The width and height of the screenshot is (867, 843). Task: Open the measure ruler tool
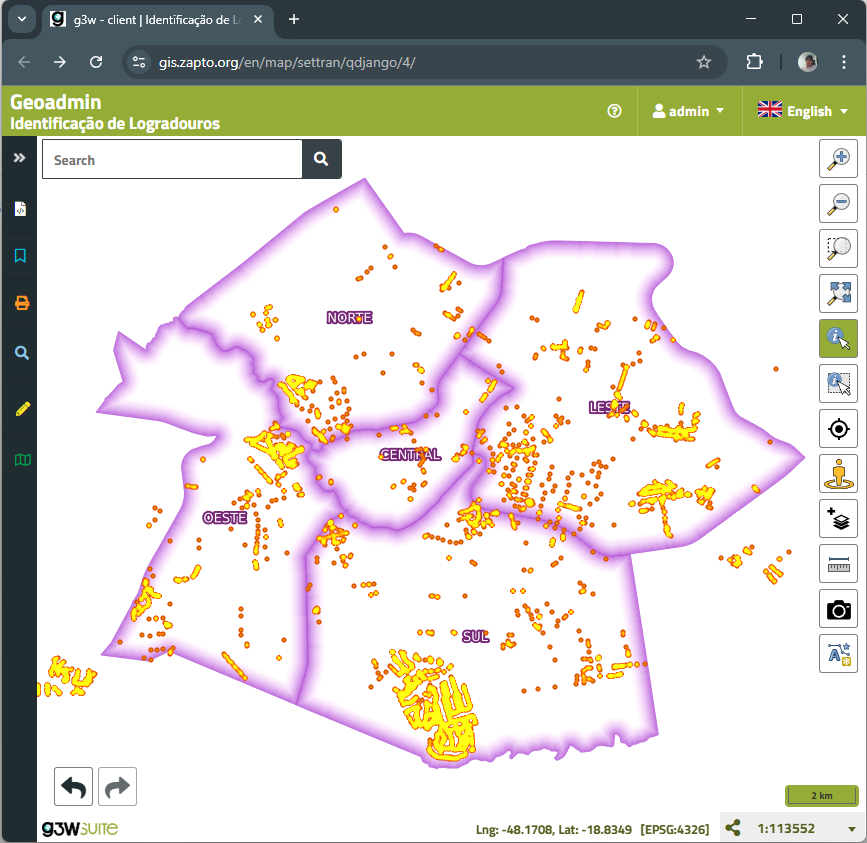coord(838,564)
